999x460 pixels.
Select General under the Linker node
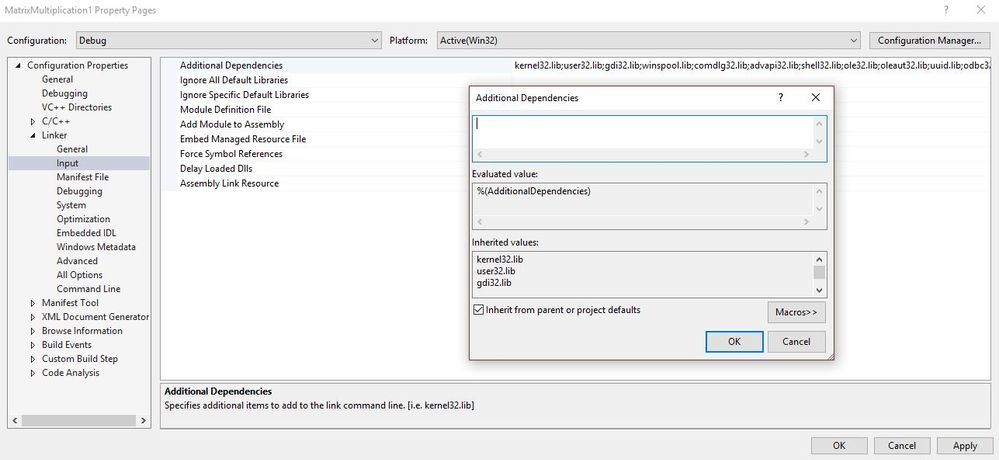(72, 149)
